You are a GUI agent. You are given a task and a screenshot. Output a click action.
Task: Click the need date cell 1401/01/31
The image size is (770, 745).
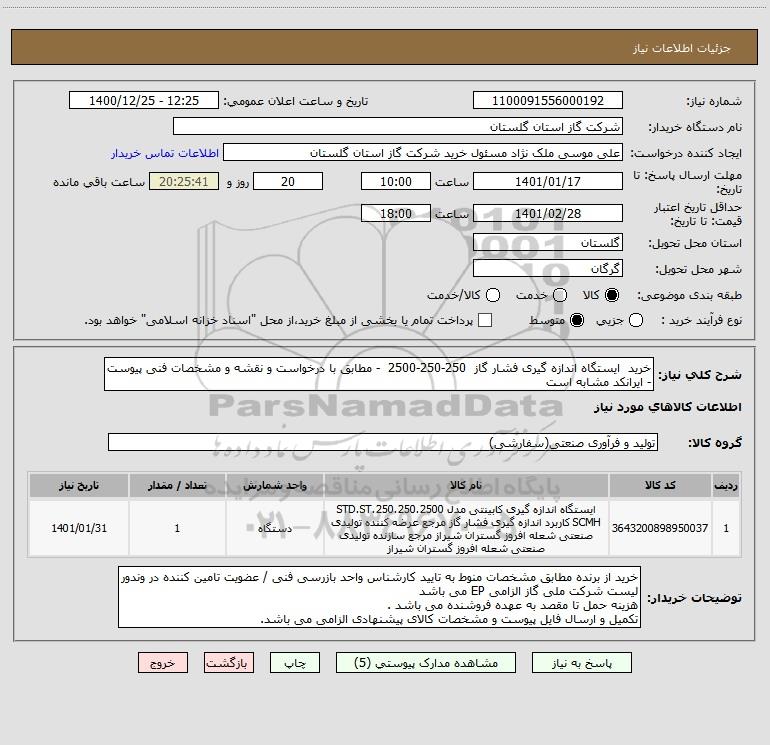pyautogui.click(x=79, y=528)
